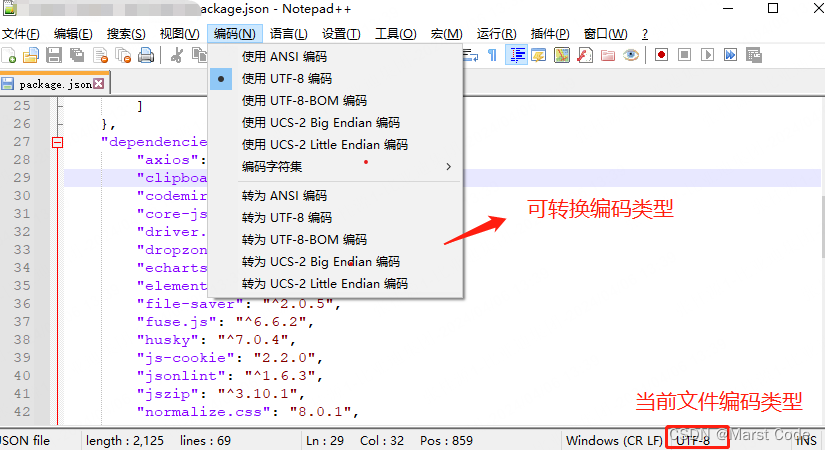Image resolution: width=825 pixels, height=450 pixels.
Task: Stop macro recording square icon
Action: coord(685,55)
